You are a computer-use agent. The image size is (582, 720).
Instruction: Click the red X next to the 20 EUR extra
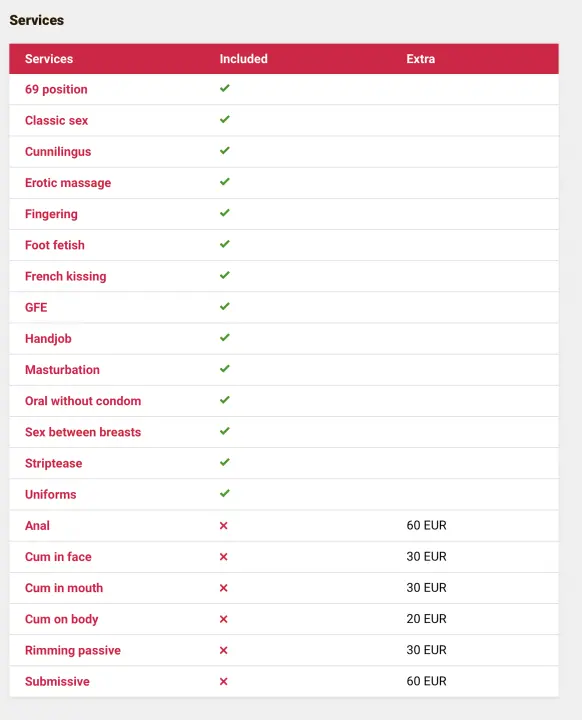point(224,619)
